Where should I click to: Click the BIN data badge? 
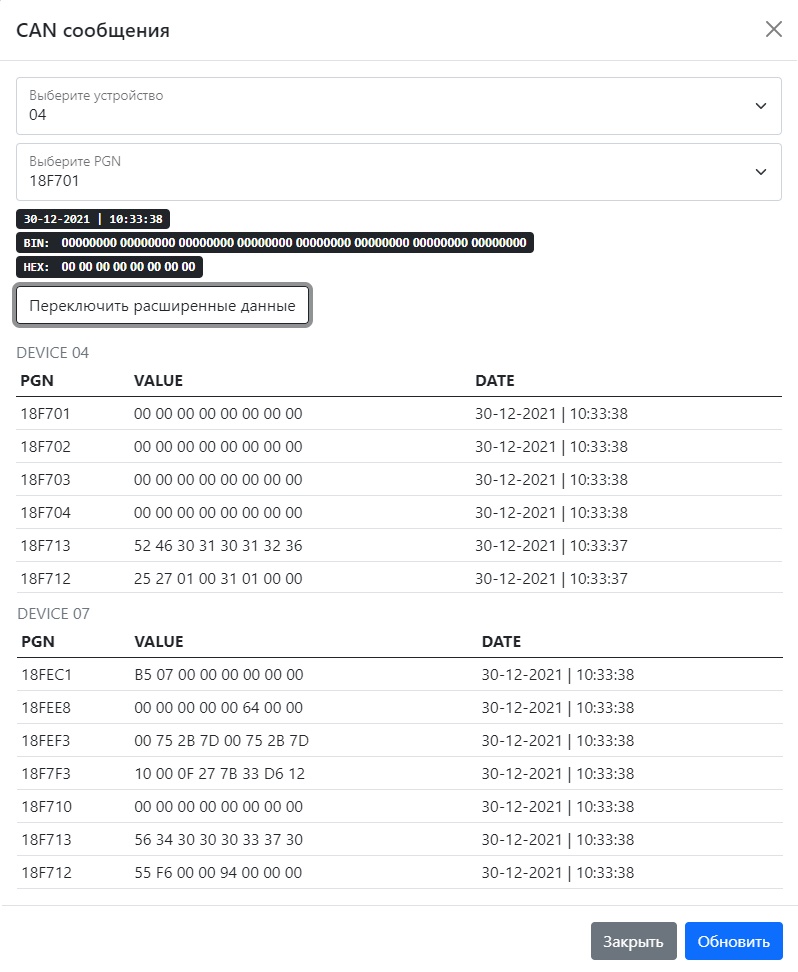(x=274, y=243)
